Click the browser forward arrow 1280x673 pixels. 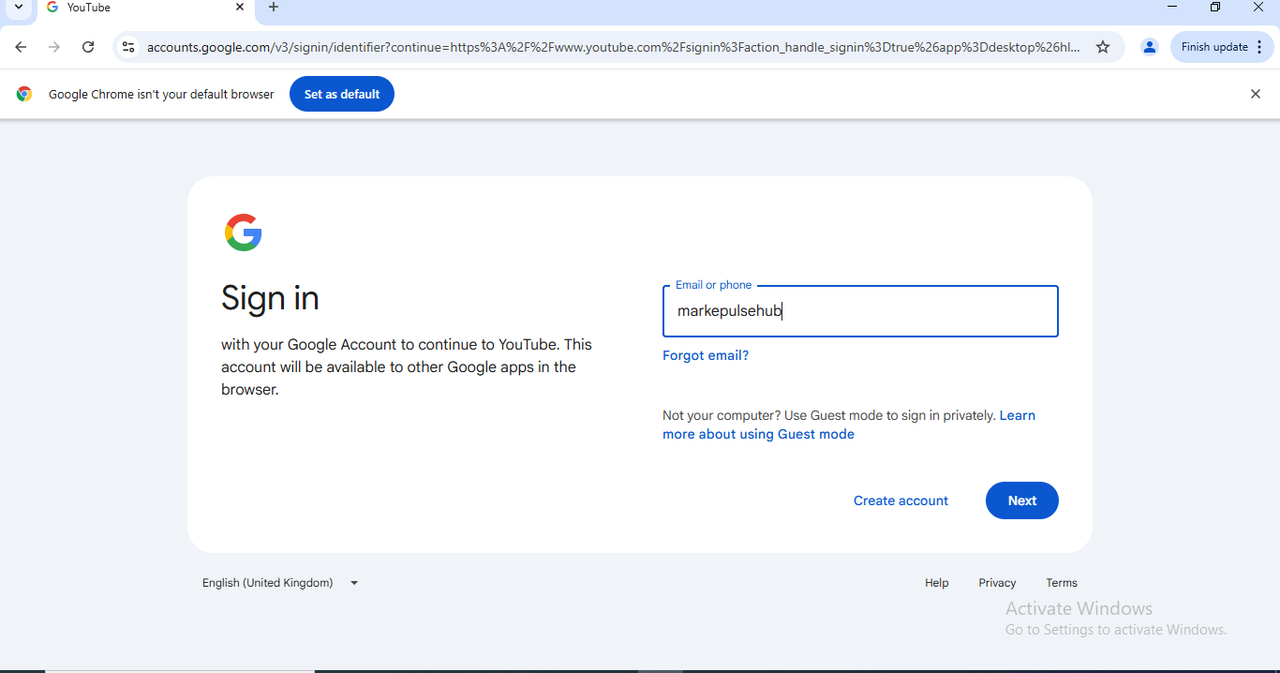click(54, 47)
